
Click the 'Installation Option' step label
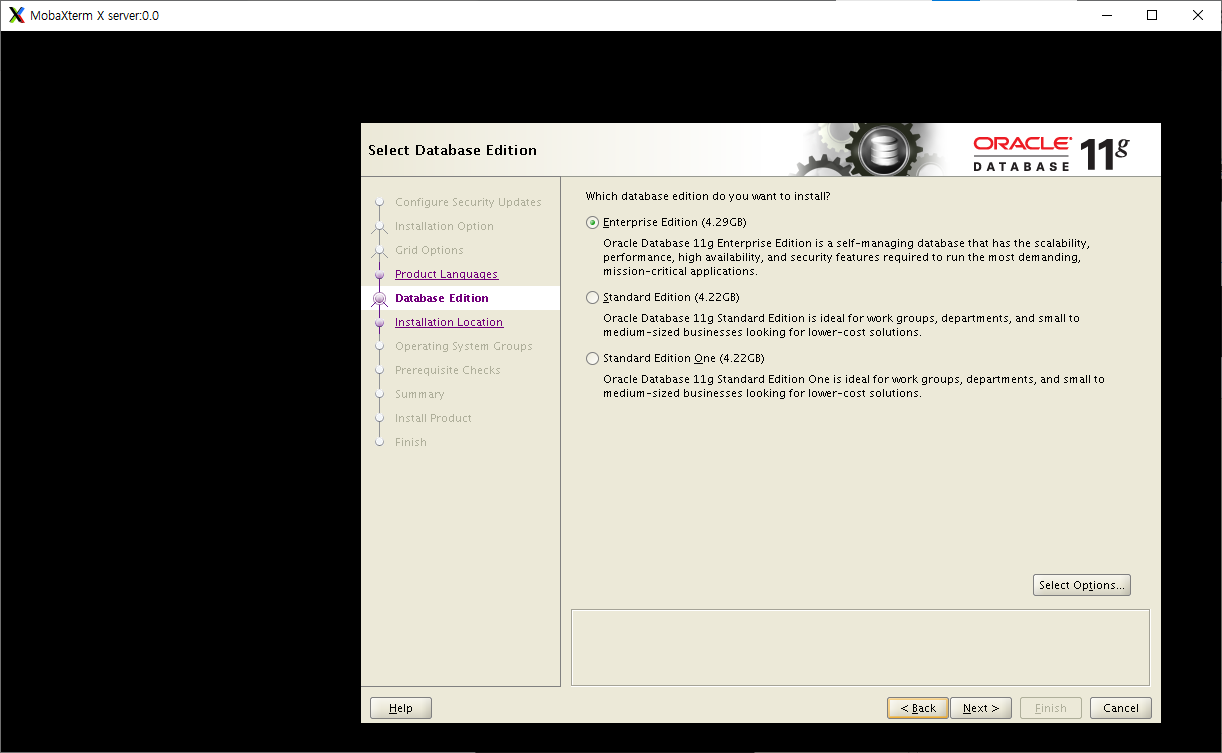pos(444,226)
